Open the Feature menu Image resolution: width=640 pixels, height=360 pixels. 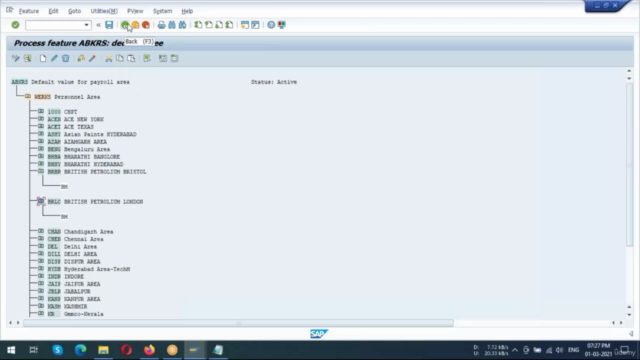click(x=29, y=11)
